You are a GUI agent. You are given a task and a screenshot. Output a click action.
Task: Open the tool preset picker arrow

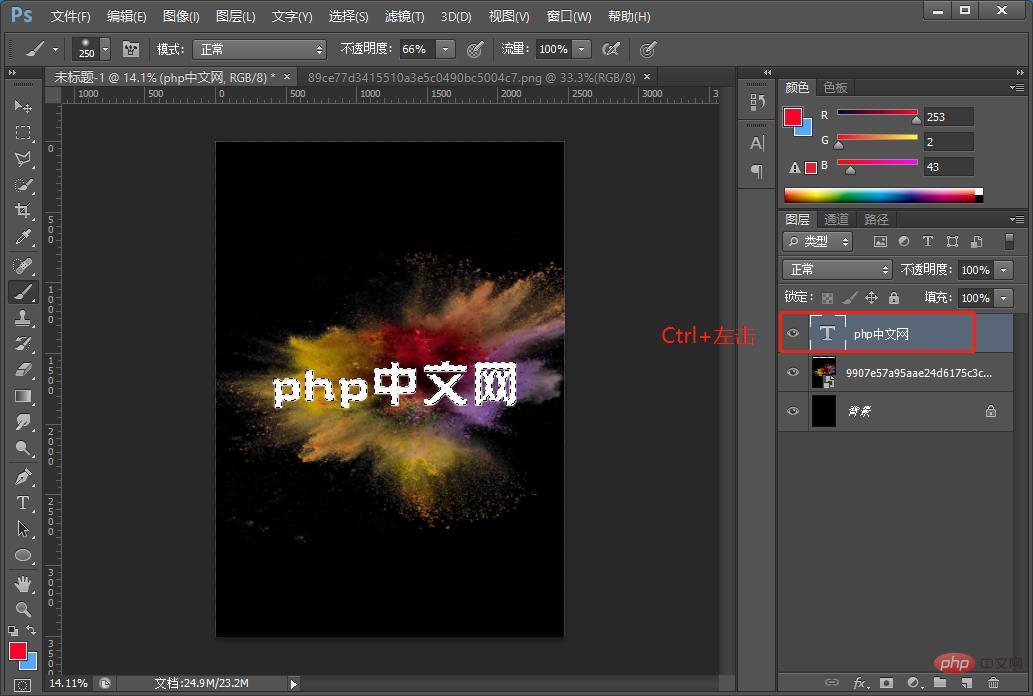[x=55, y=49]
